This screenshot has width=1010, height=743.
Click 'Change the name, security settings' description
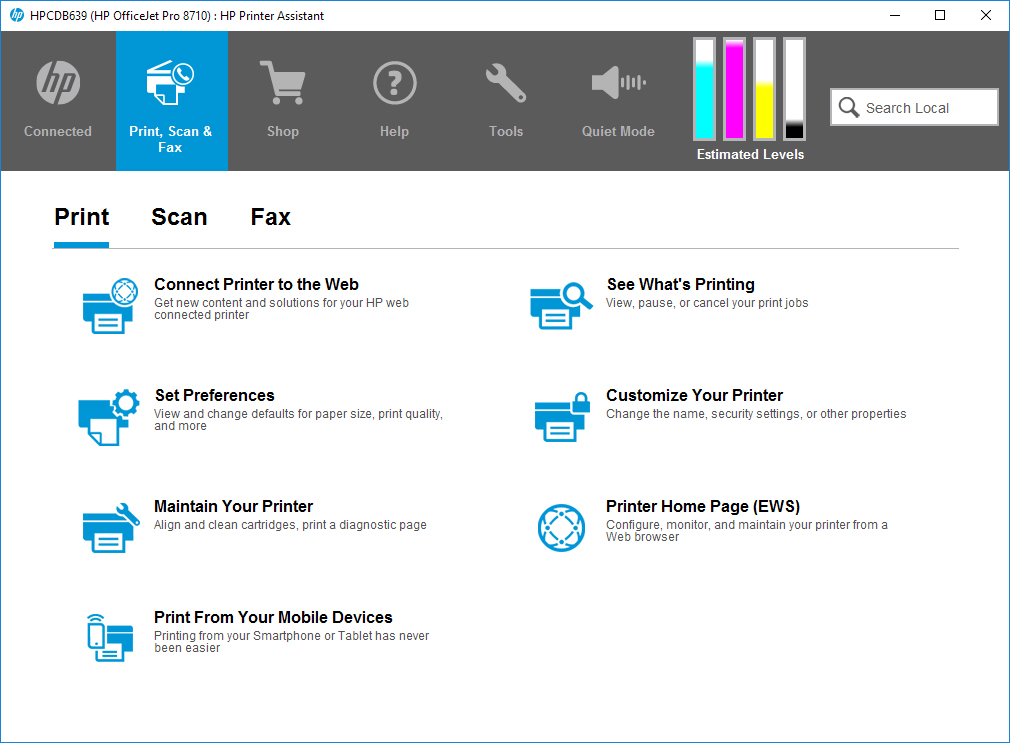coord(756,414)
